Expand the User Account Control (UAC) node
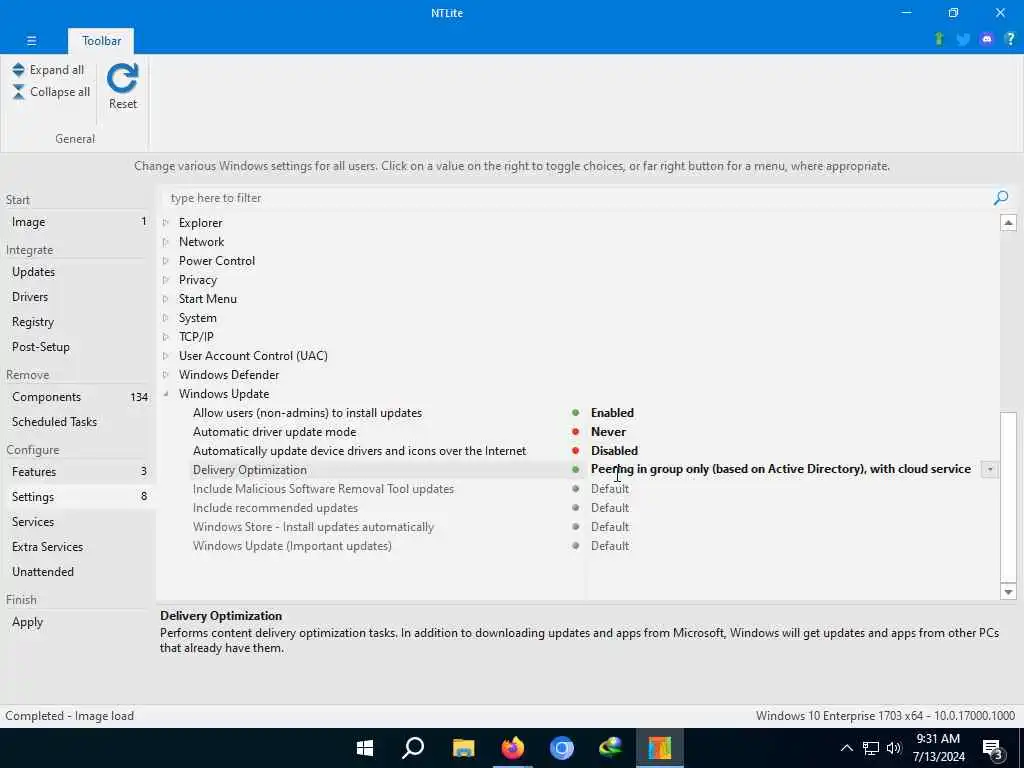Screen dimensions: 1024x768 point(166,356)
